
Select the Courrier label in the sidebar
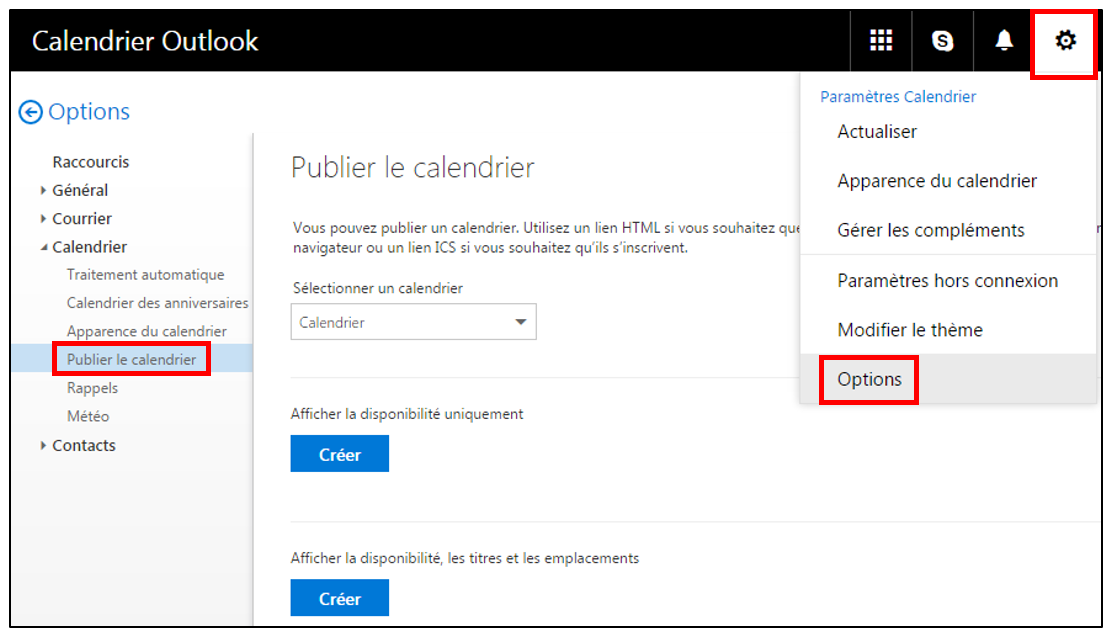(x=81, y=218)
